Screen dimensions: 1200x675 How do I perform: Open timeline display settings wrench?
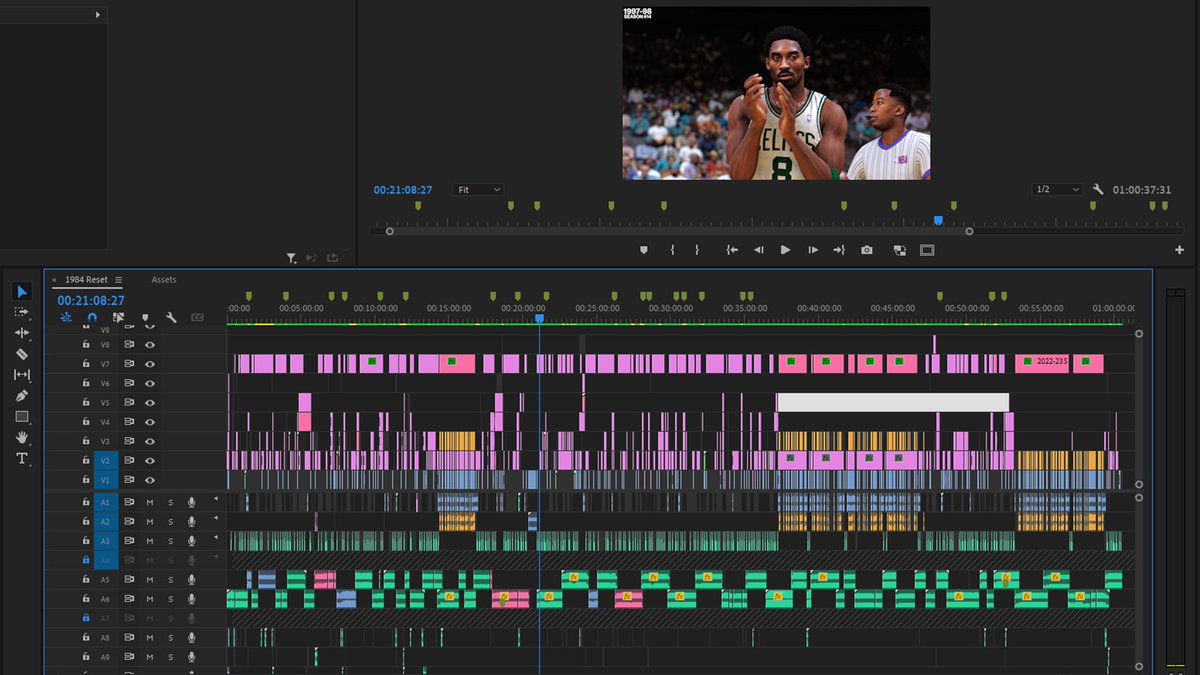[171, 317]
